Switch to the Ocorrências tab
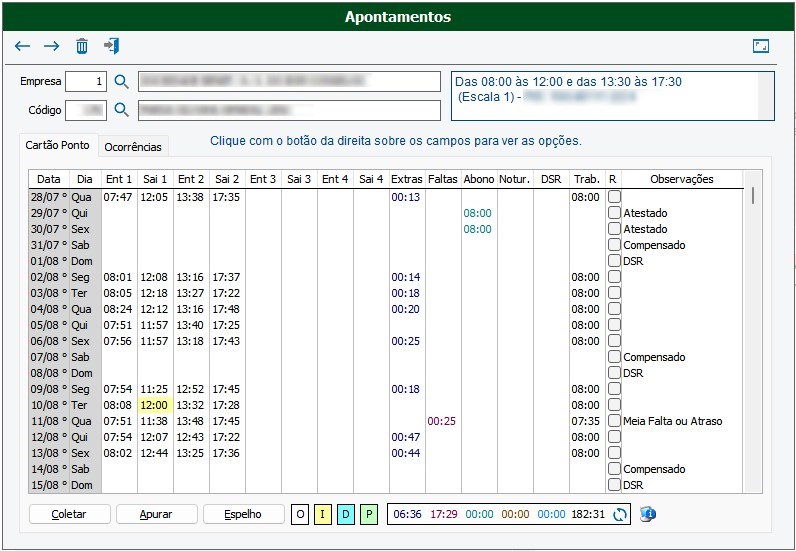796x551 pixels. click(133, 147)
